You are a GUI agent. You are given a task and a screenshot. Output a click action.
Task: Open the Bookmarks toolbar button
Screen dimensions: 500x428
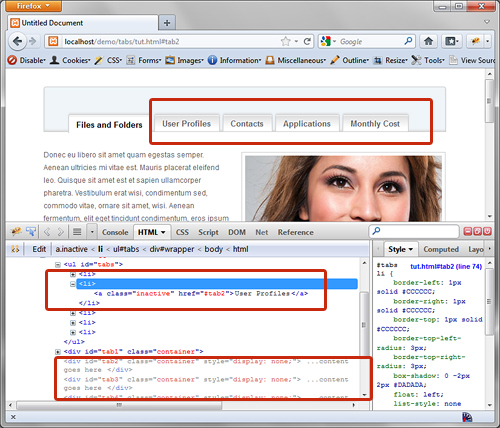coord(452,41)
